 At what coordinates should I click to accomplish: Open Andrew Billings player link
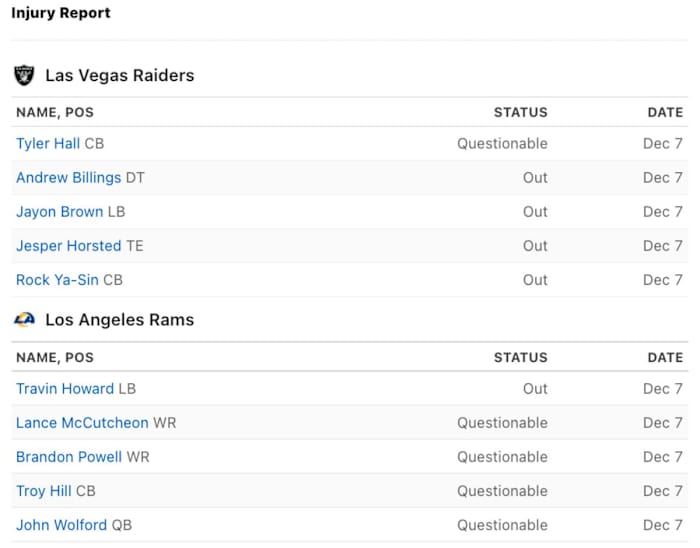click(68, 178)
